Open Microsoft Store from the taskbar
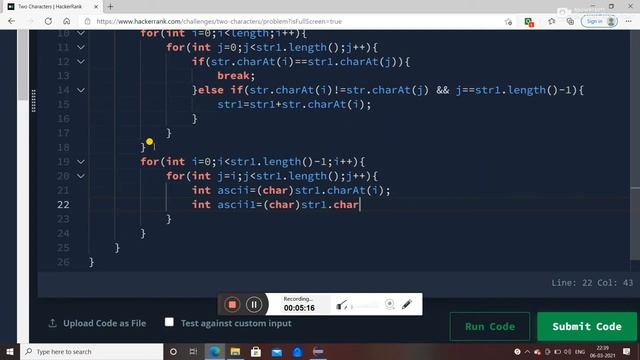640x360 pixels. tap(256, 351)
